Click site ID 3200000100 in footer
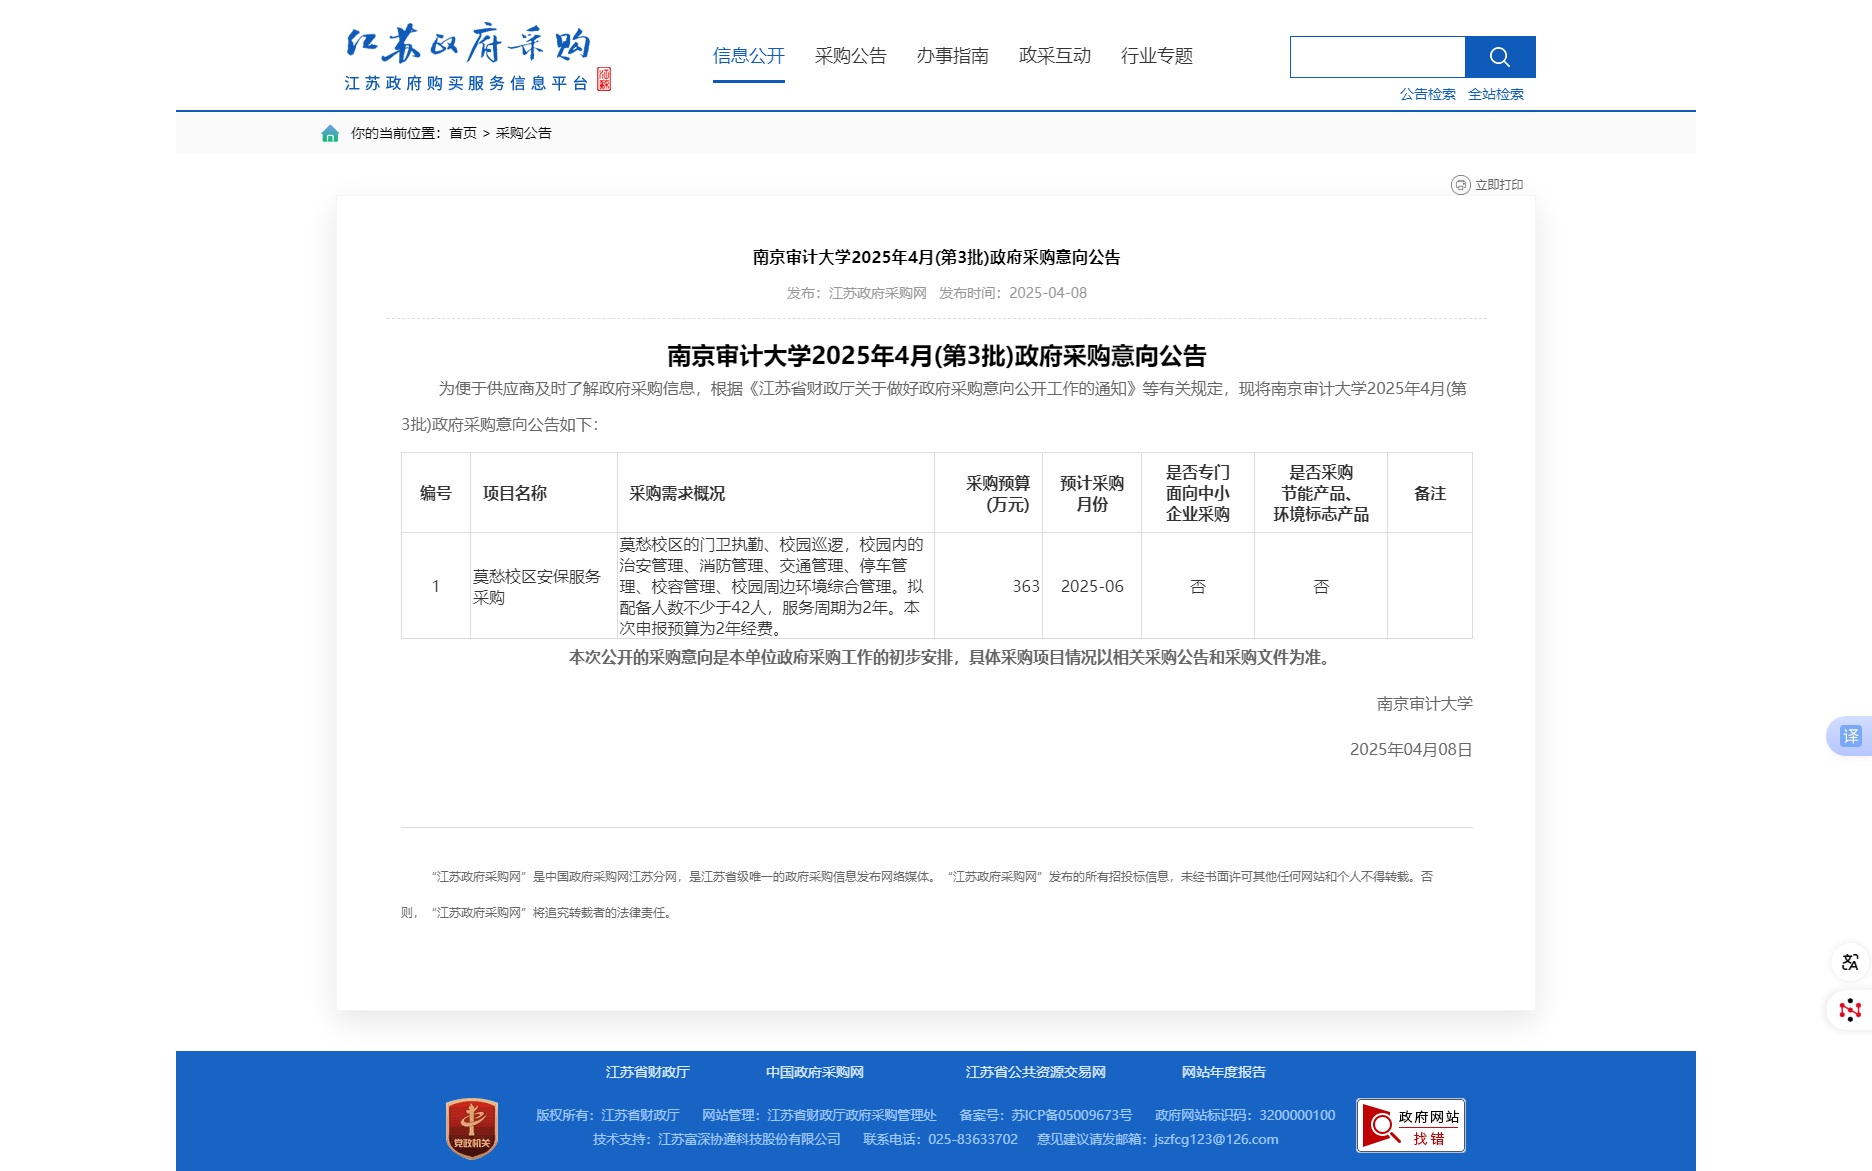 tap(1297, 1115)
